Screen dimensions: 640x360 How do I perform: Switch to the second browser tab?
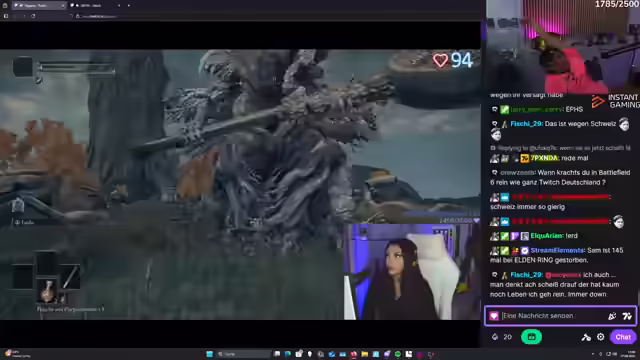coord(93,5)
